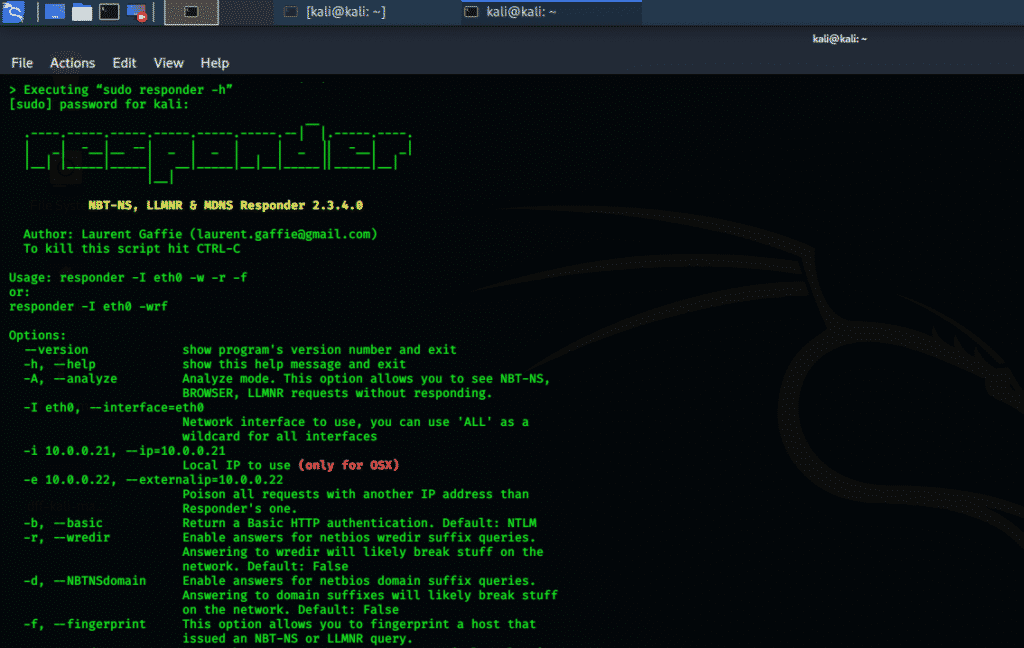The width and height of the screenshot is (1024, 648).
Task: Click 'show program's version number and exit' description
Action: click(319, 349)
